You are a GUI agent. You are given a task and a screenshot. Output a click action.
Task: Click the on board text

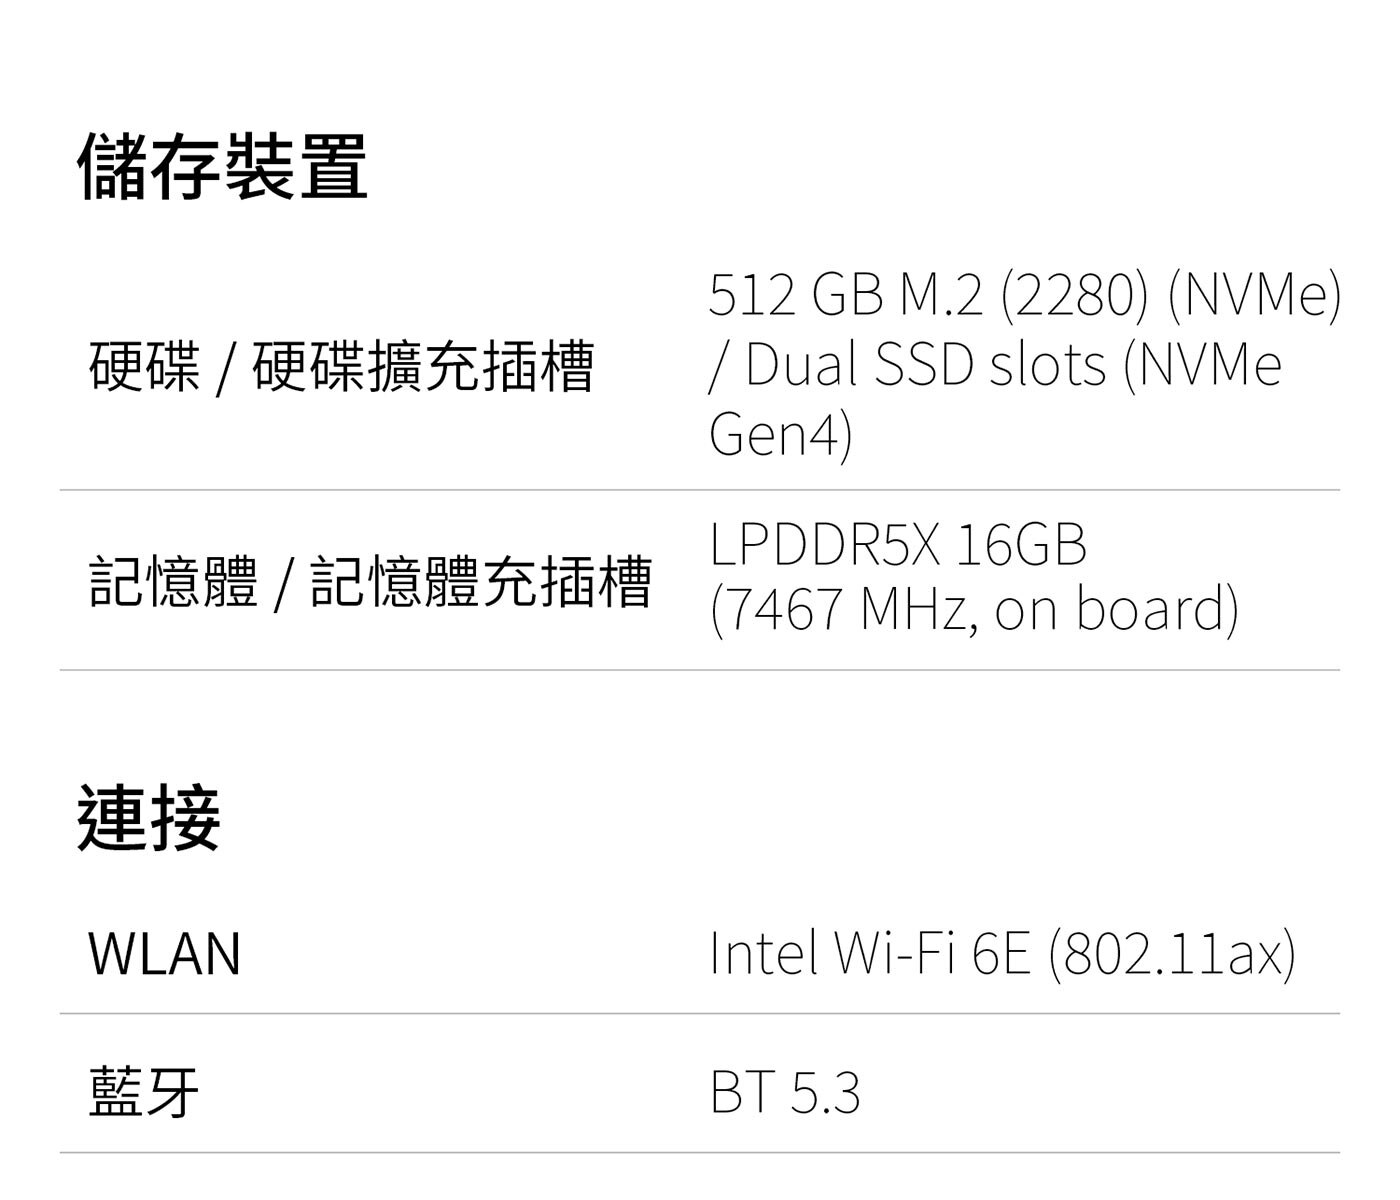1114,610
